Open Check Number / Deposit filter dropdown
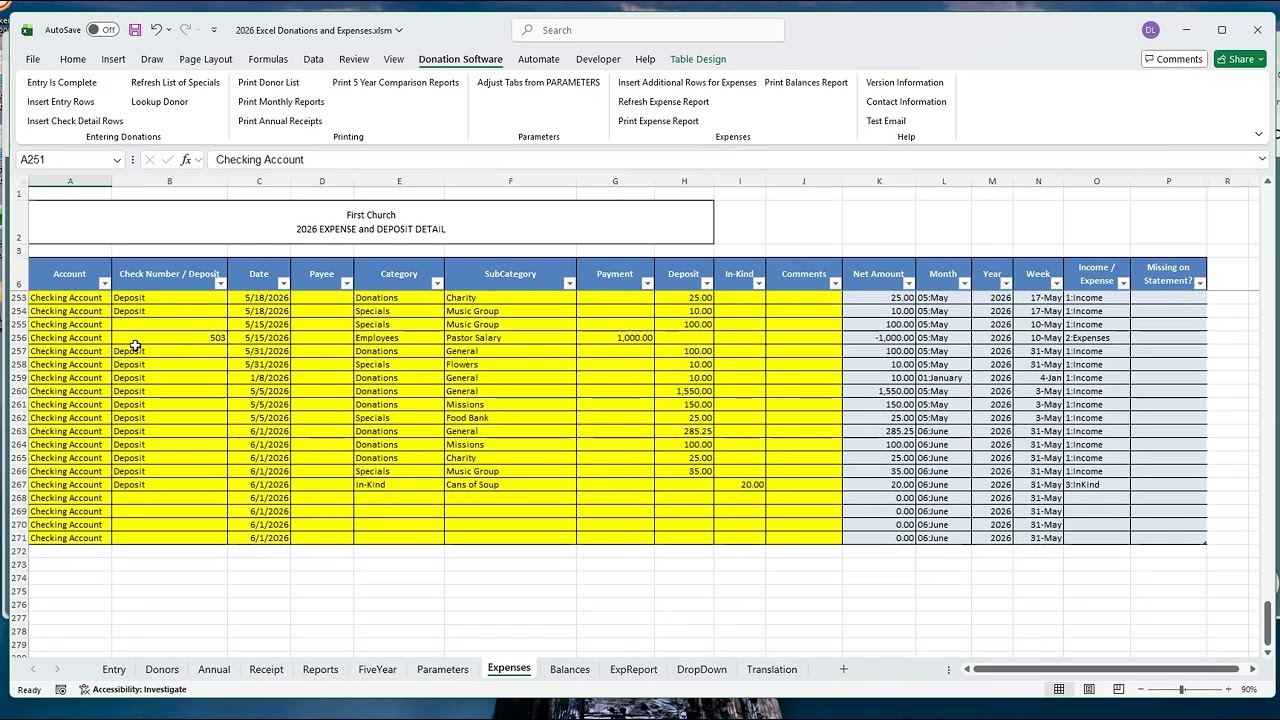Screen dimensions: 1280x720 click(220, 284)
